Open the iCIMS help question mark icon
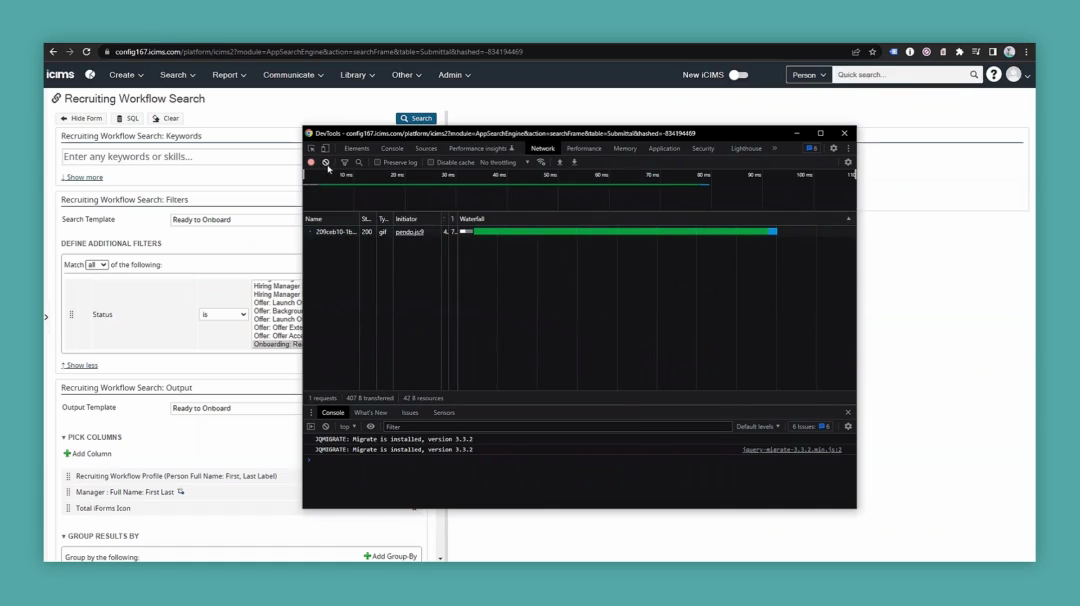 pos(993,74)
